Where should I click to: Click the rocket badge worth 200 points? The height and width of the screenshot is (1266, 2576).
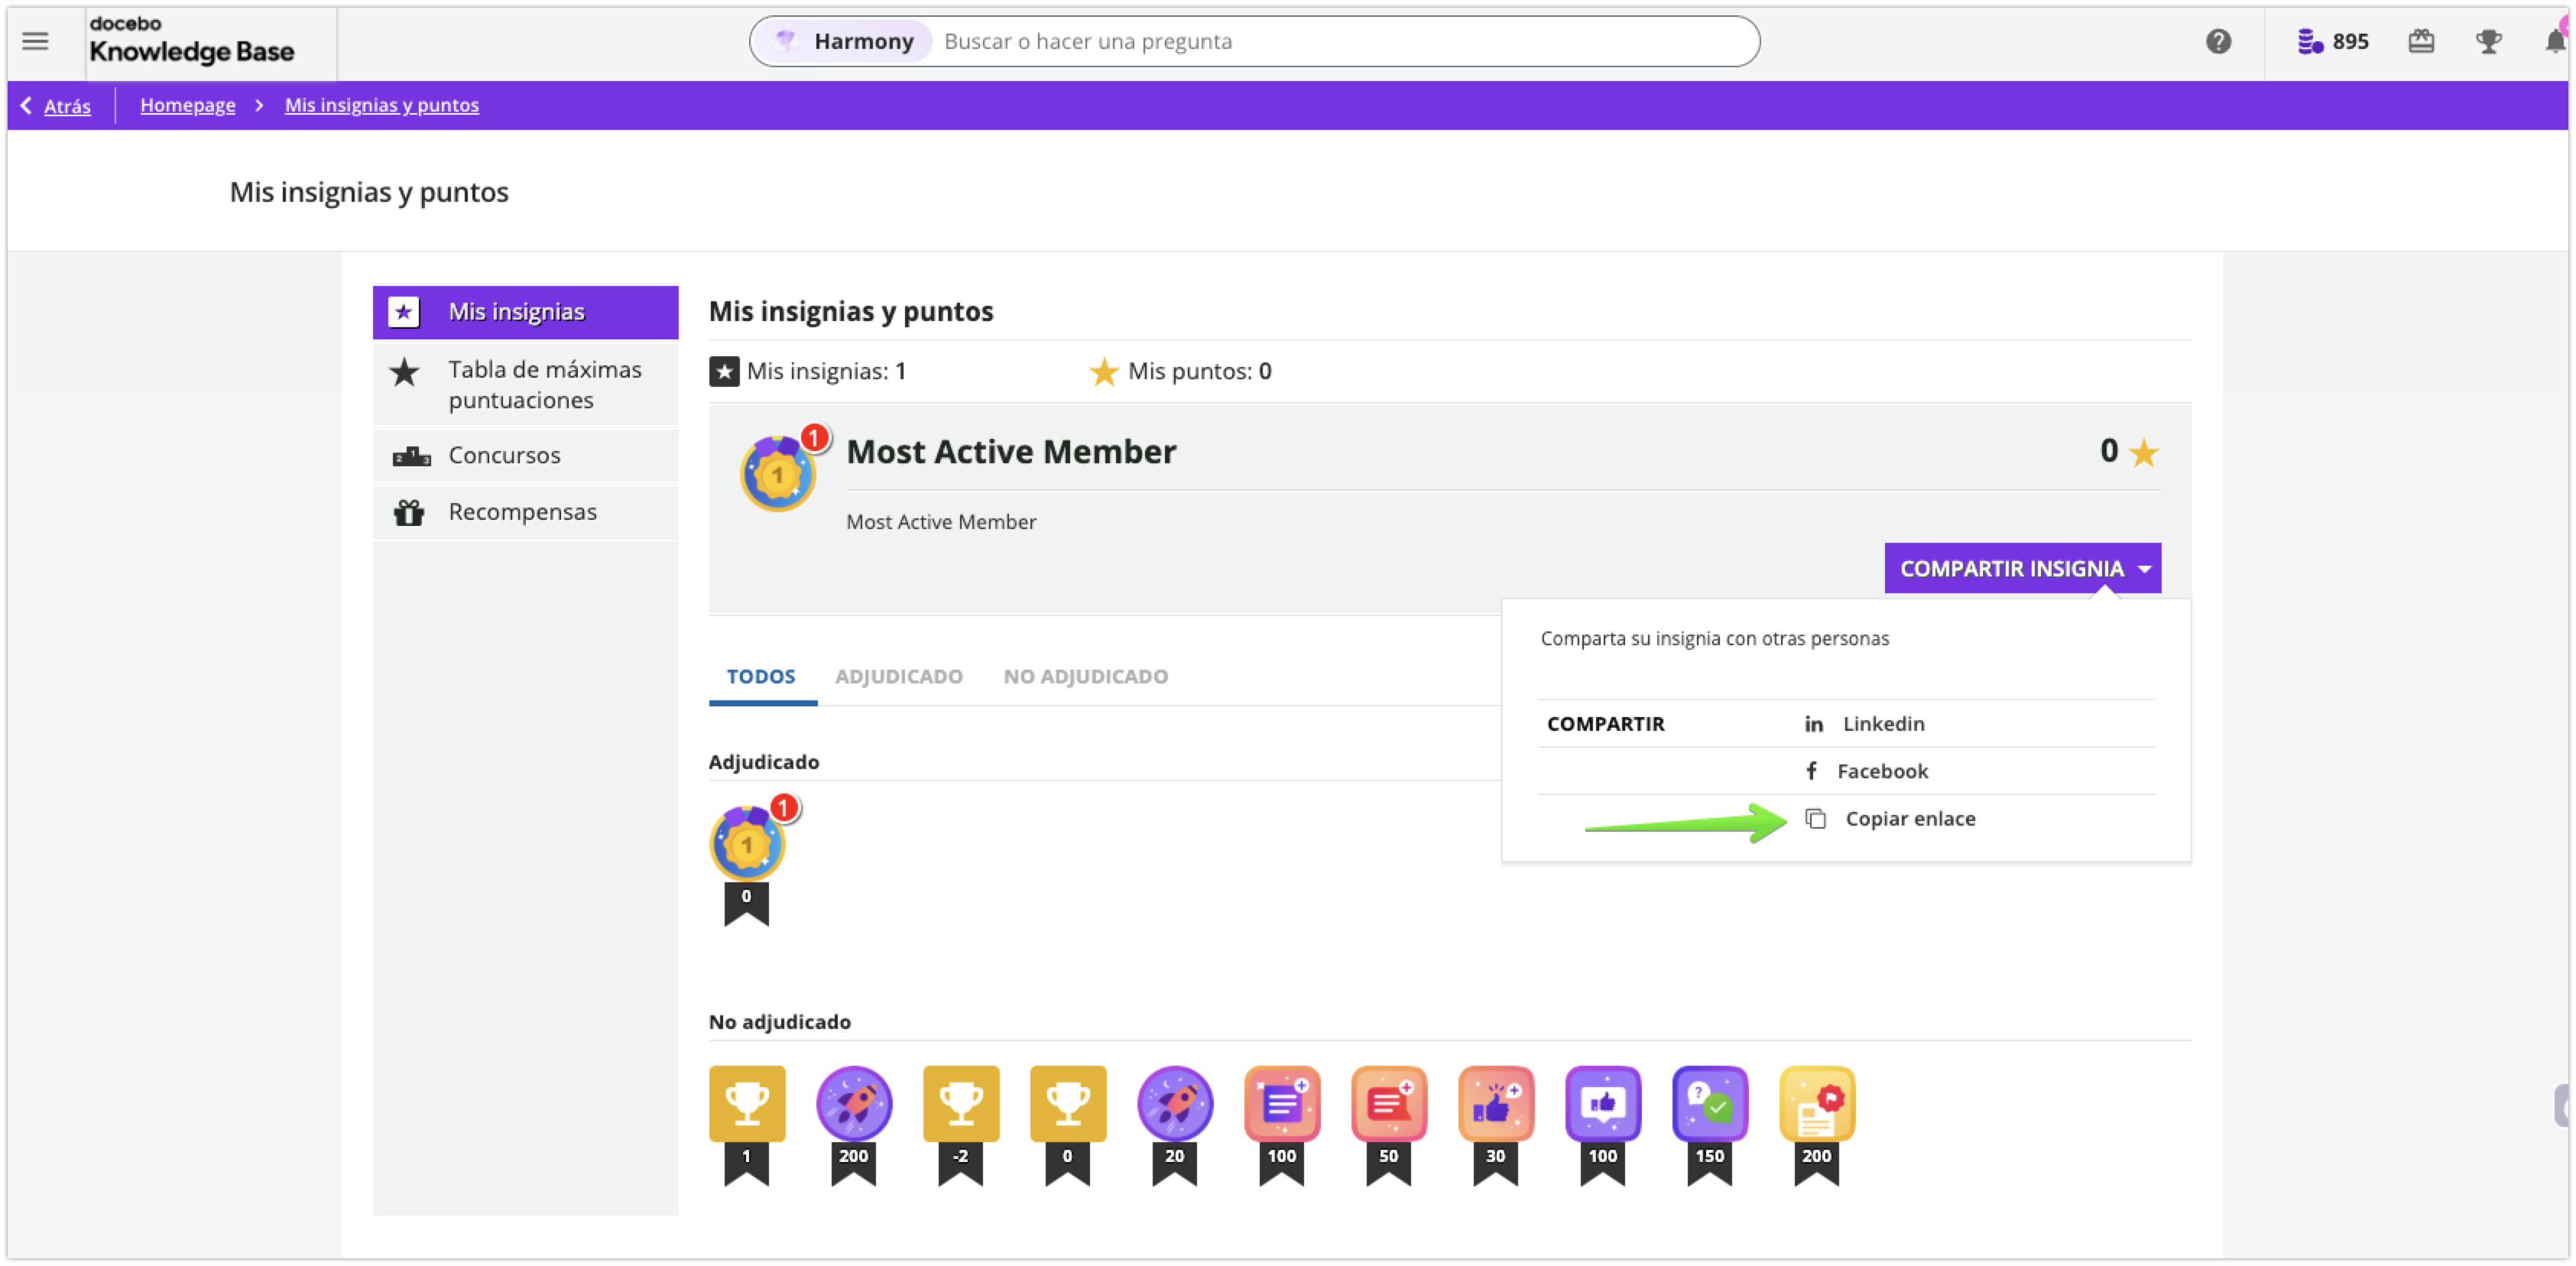[x=853, y=1104]
